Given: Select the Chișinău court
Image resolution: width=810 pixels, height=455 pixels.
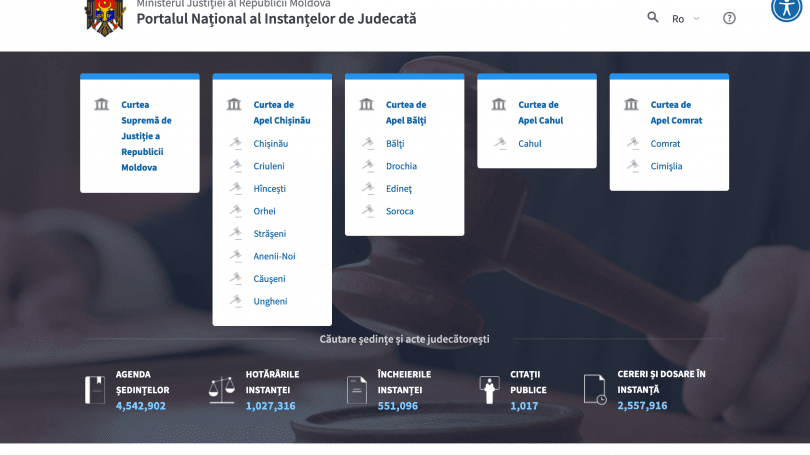Looking at the screenshot, I should point(271,144).
